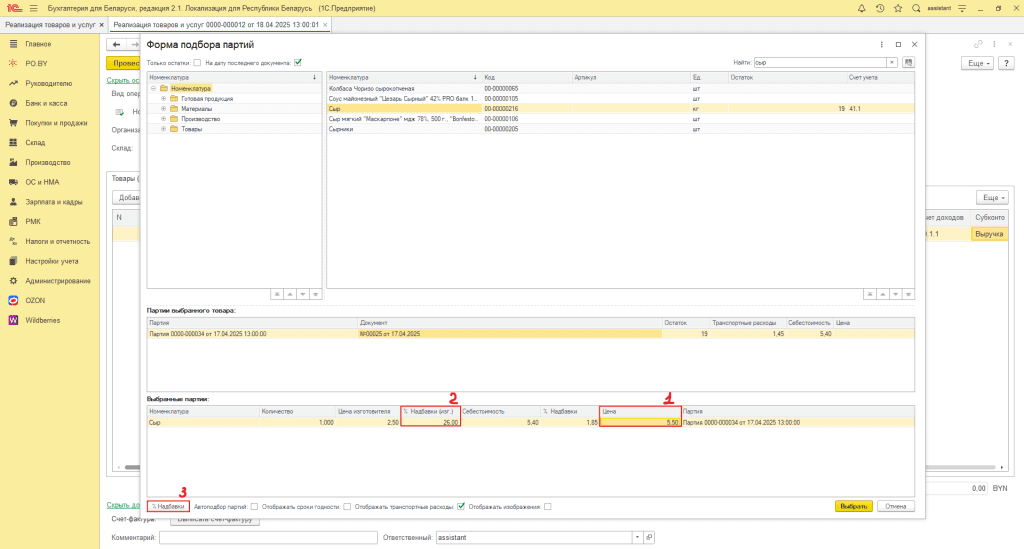Image resolution: width=1024 pixels, height=549 pixels.
Task: Click the Производство sidebar icon
Action: (13, 162)
